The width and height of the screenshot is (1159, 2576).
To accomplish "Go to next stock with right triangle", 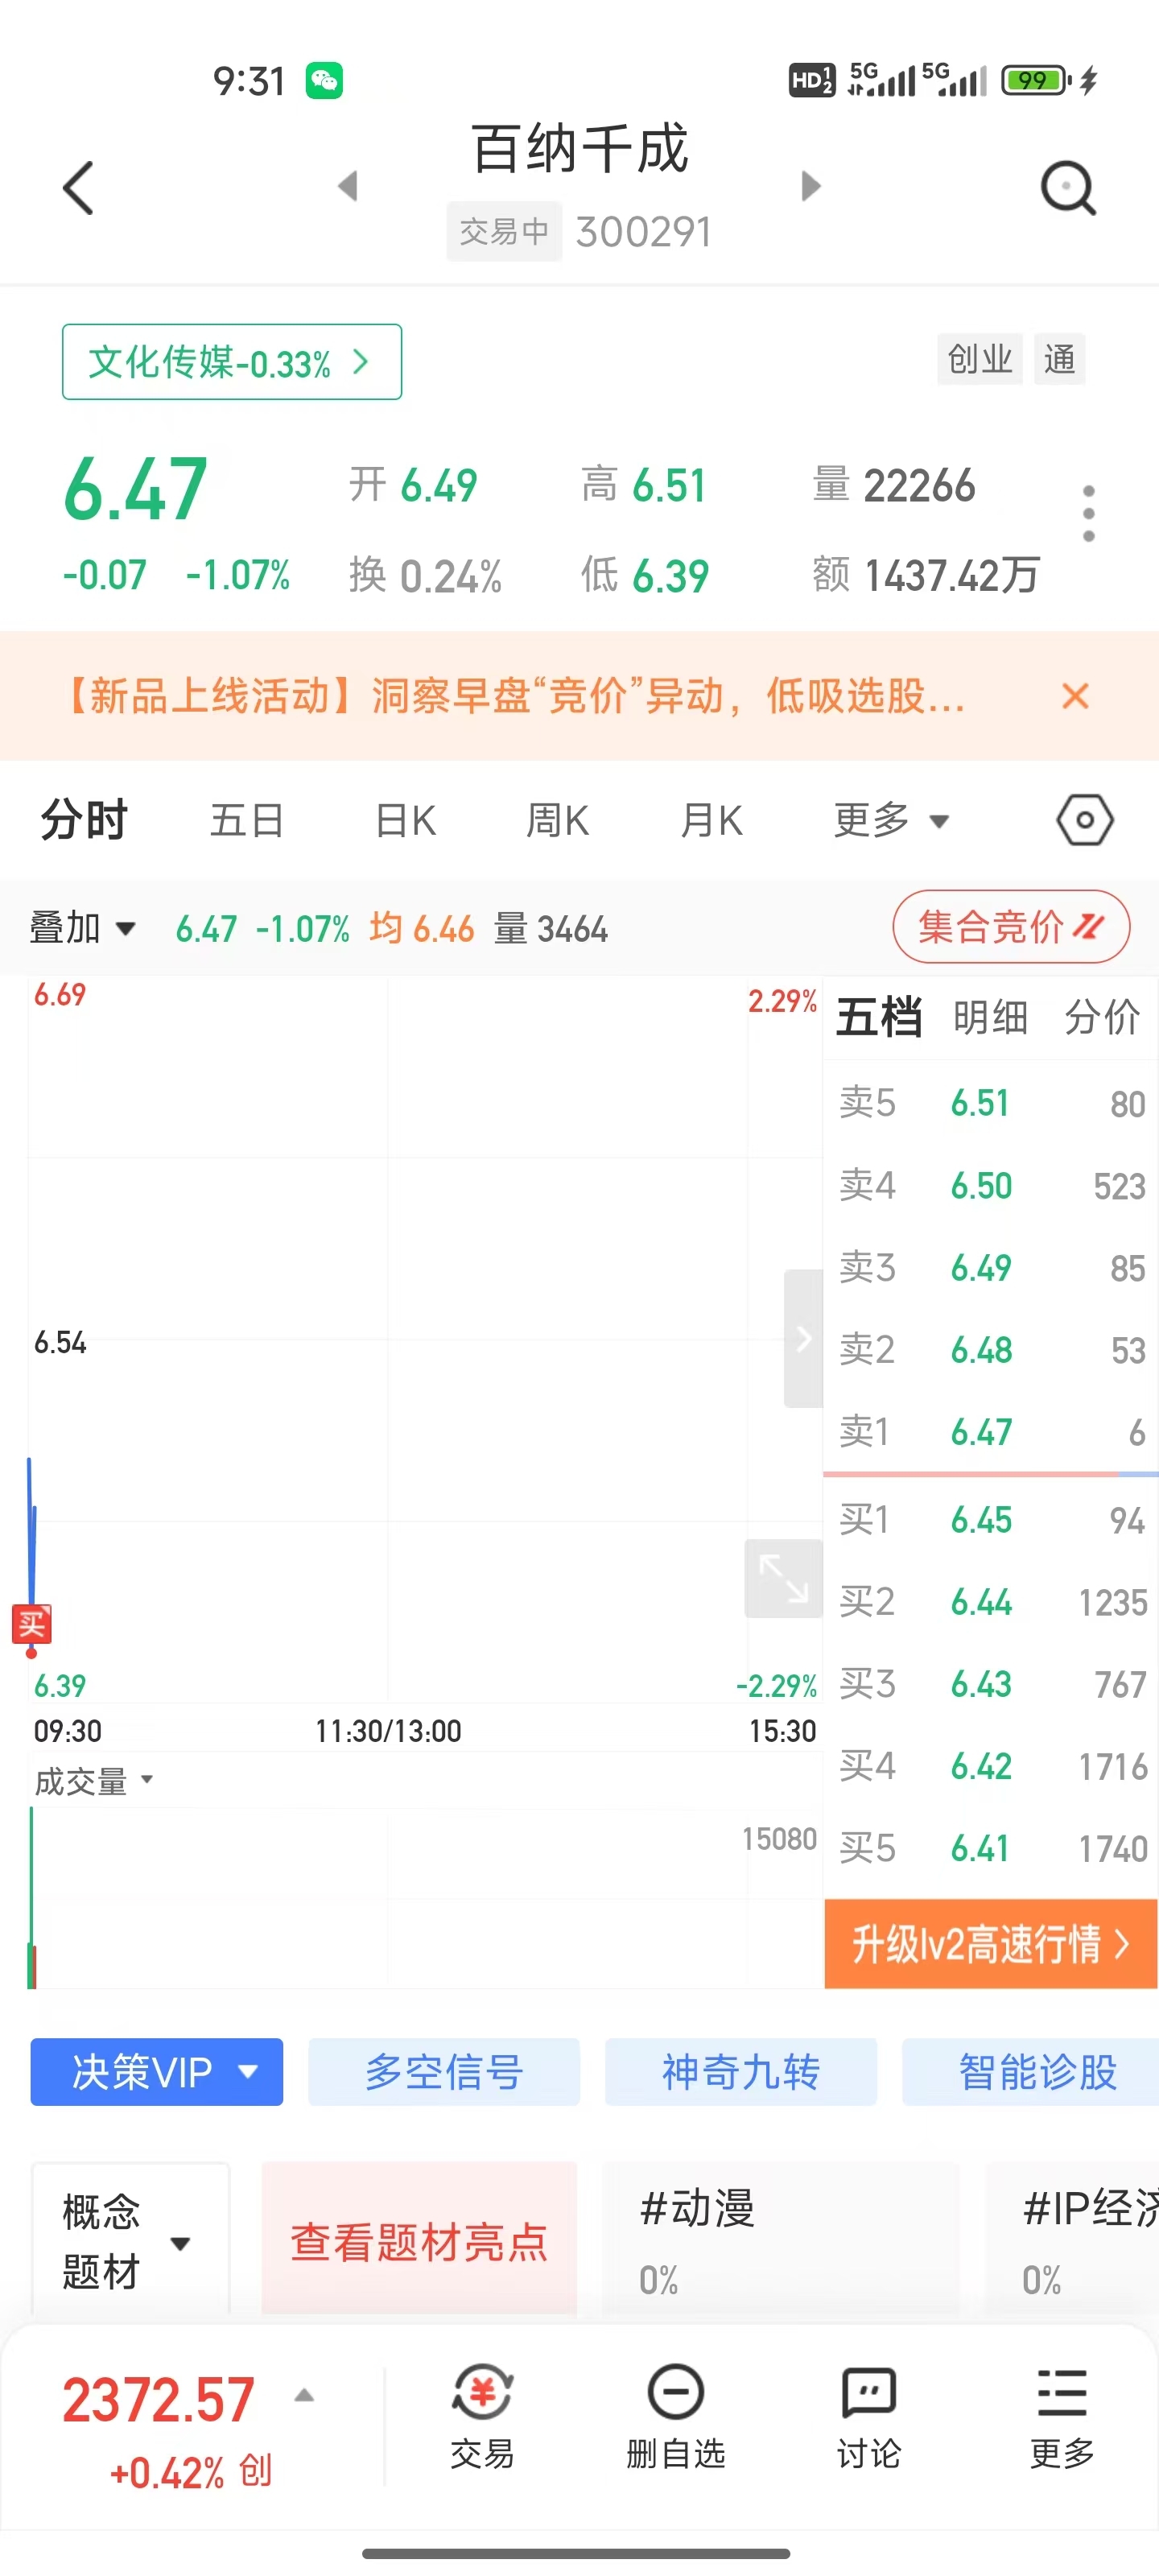I will click(x=811, y=186).
